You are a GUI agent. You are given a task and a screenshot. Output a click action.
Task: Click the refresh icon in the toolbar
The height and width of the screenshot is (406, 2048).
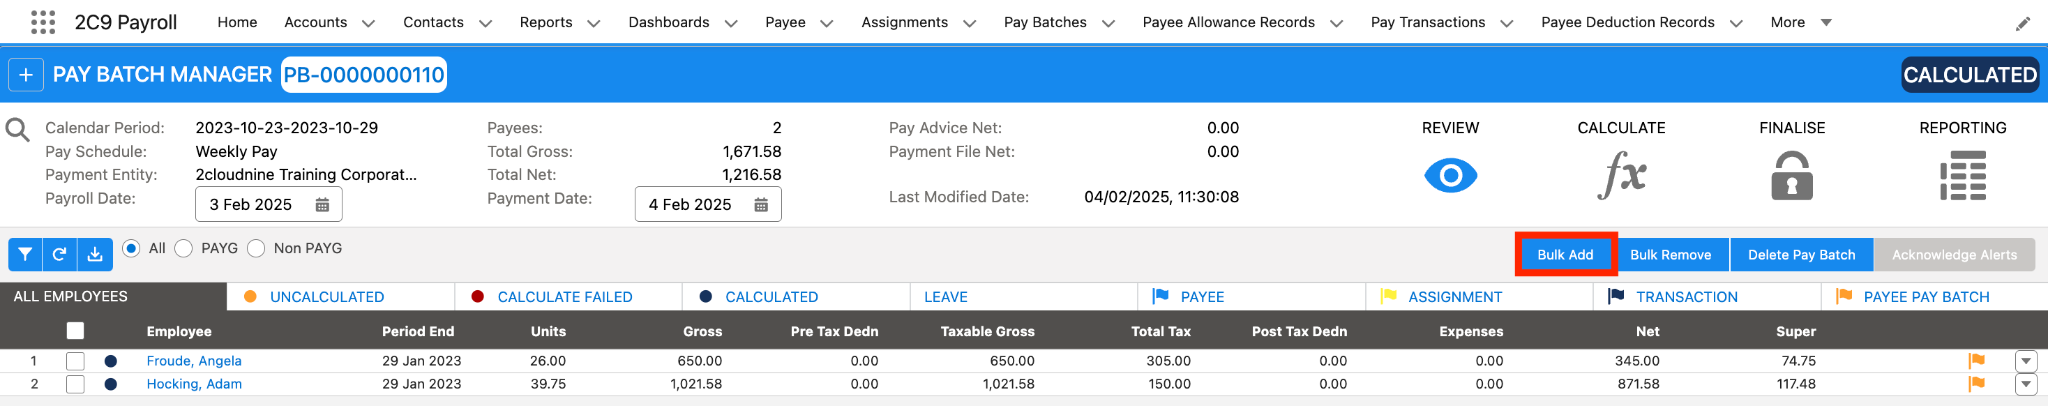click(59, 254)
